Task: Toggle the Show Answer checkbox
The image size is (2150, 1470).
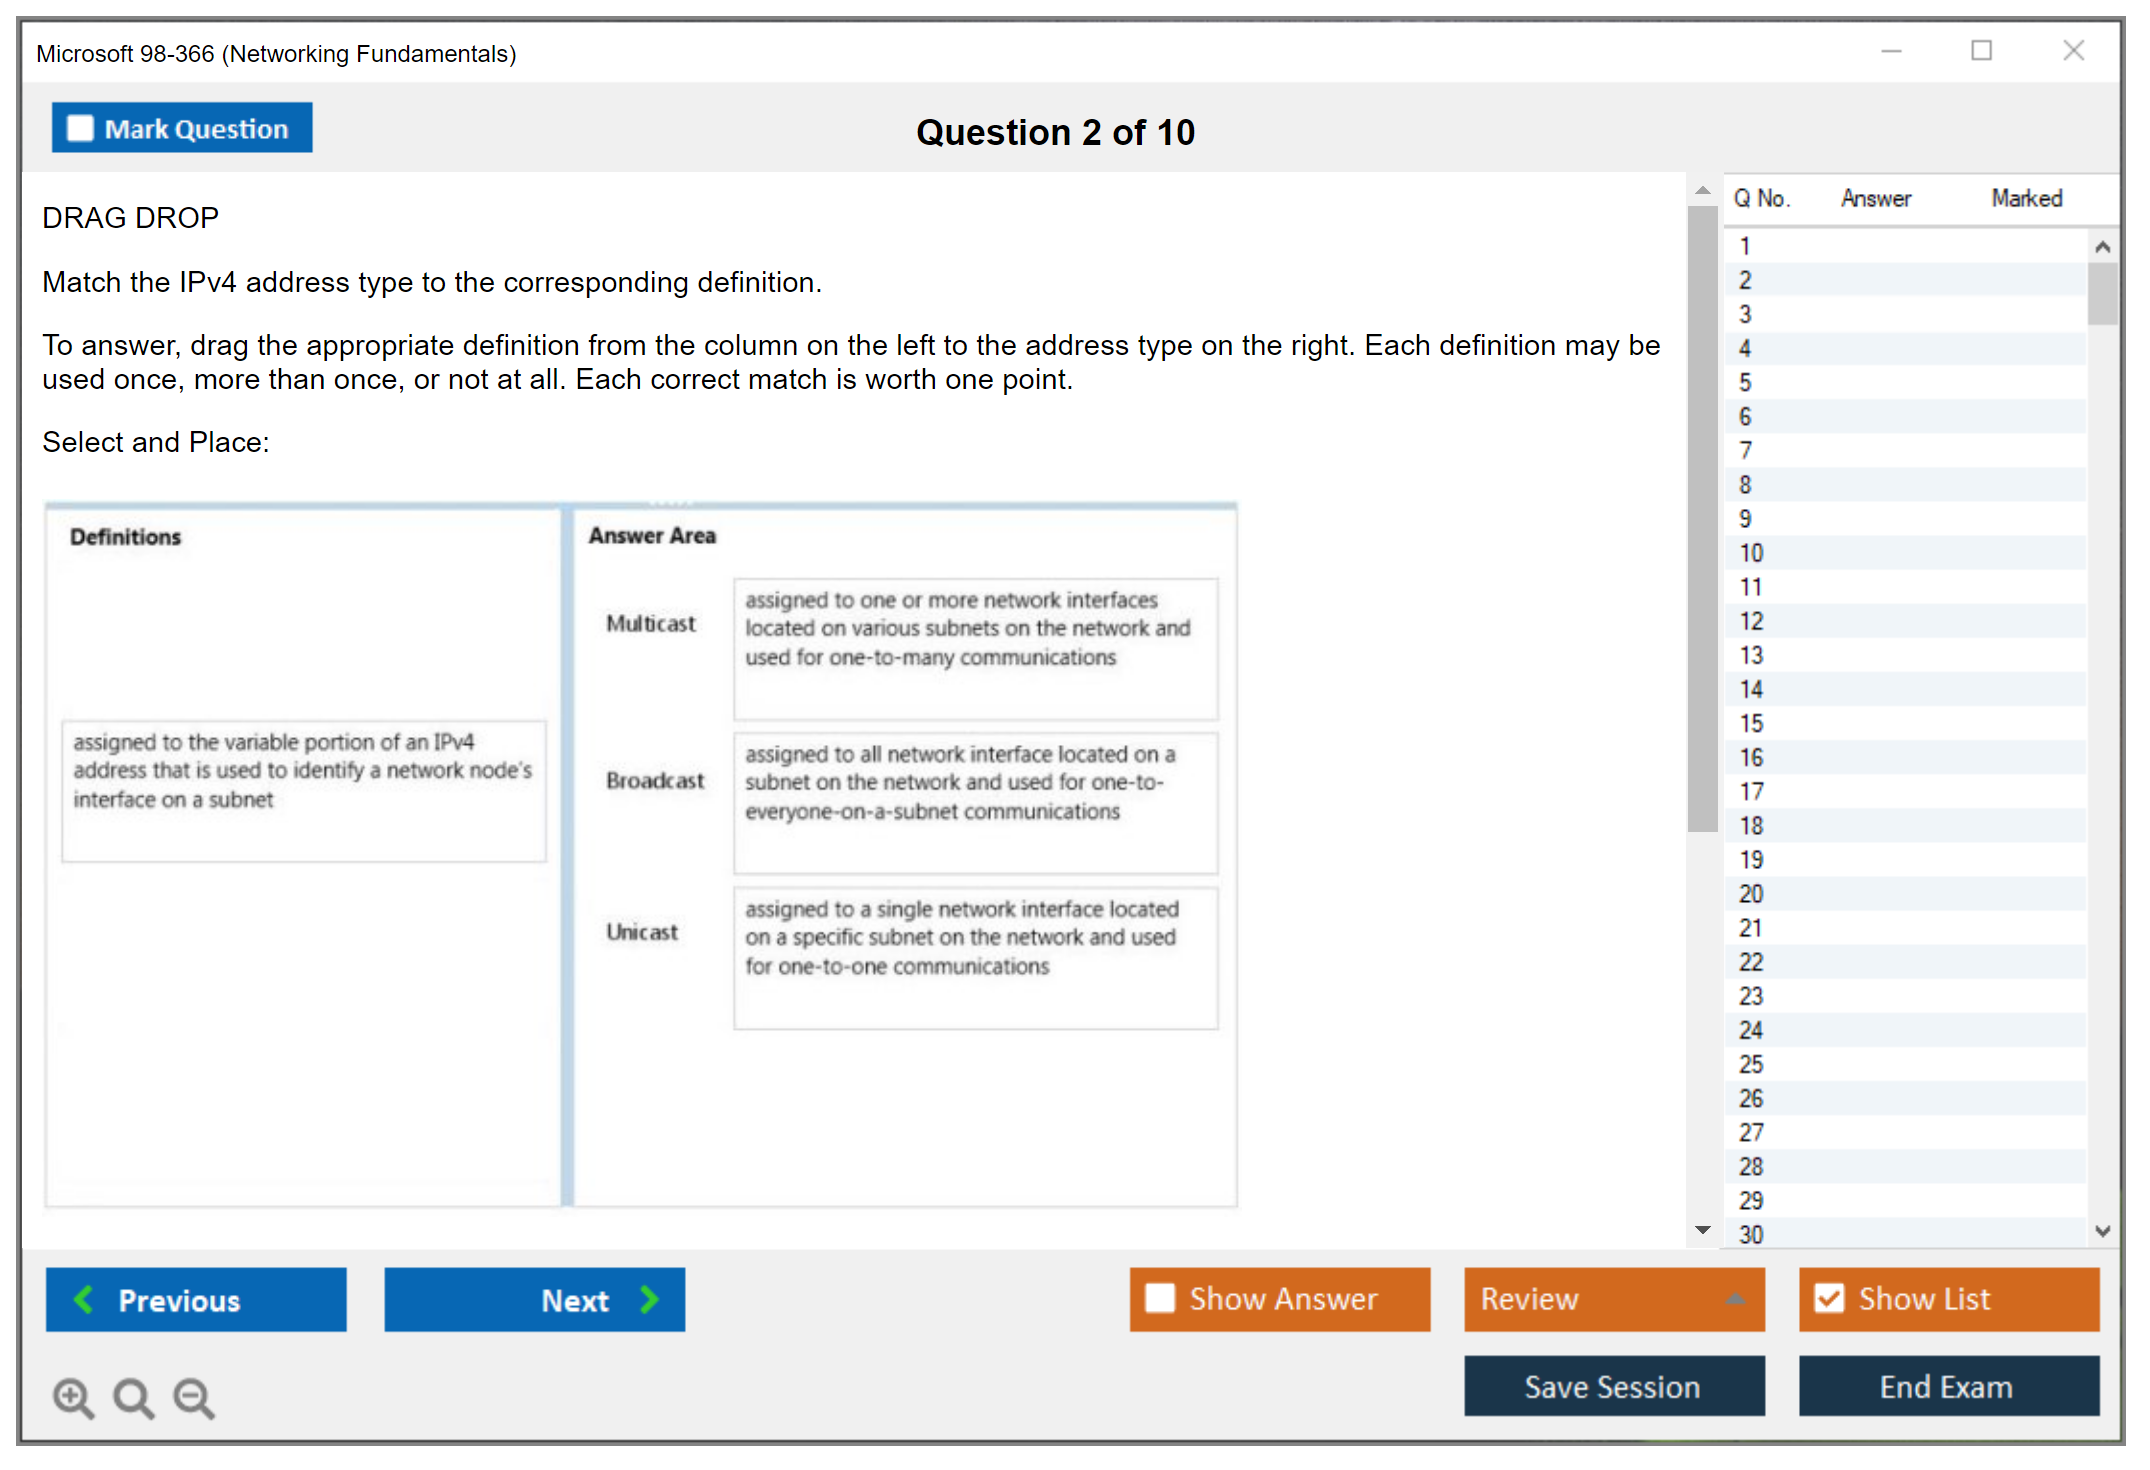Action: (1160, 1298)
